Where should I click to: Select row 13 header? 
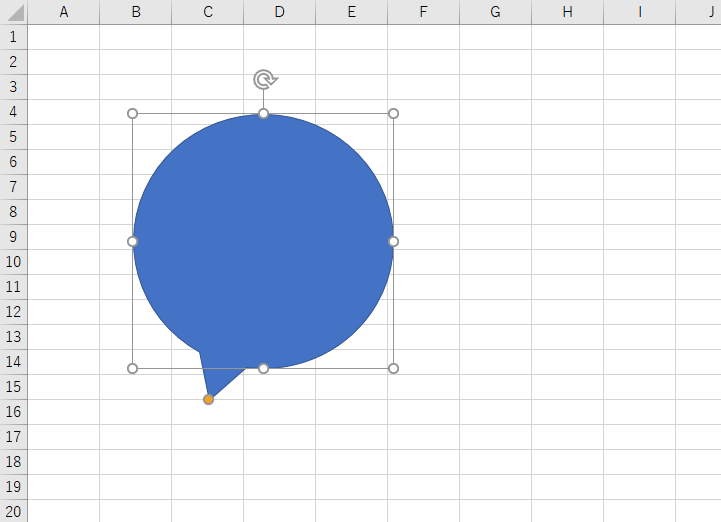tap(13, 337)
